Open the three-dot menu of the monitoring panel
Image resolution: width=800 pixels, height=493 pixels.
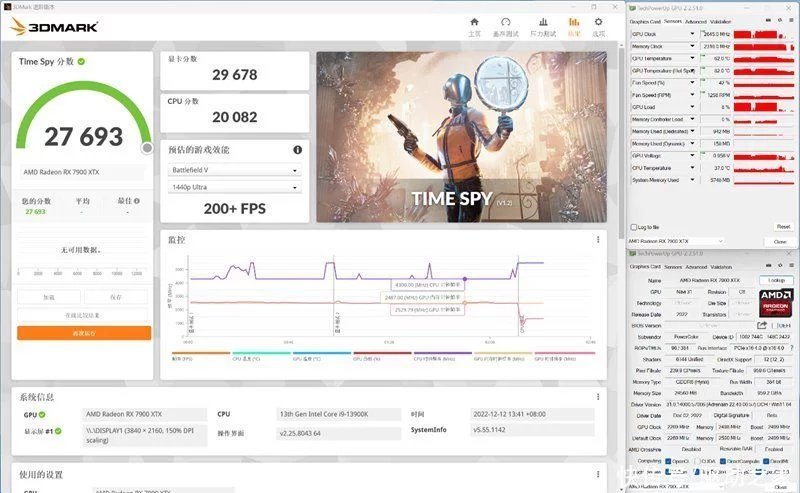(598, 239)
